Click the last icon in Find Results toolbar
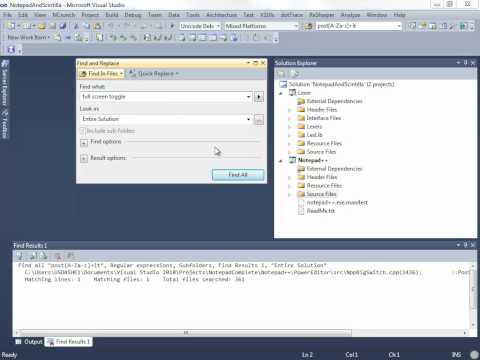Screen dimensions: 480x360 (x=71, y=256)
